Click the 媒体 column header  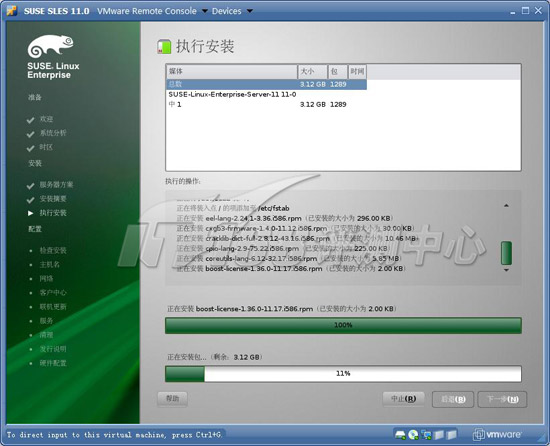coord(232,72)
